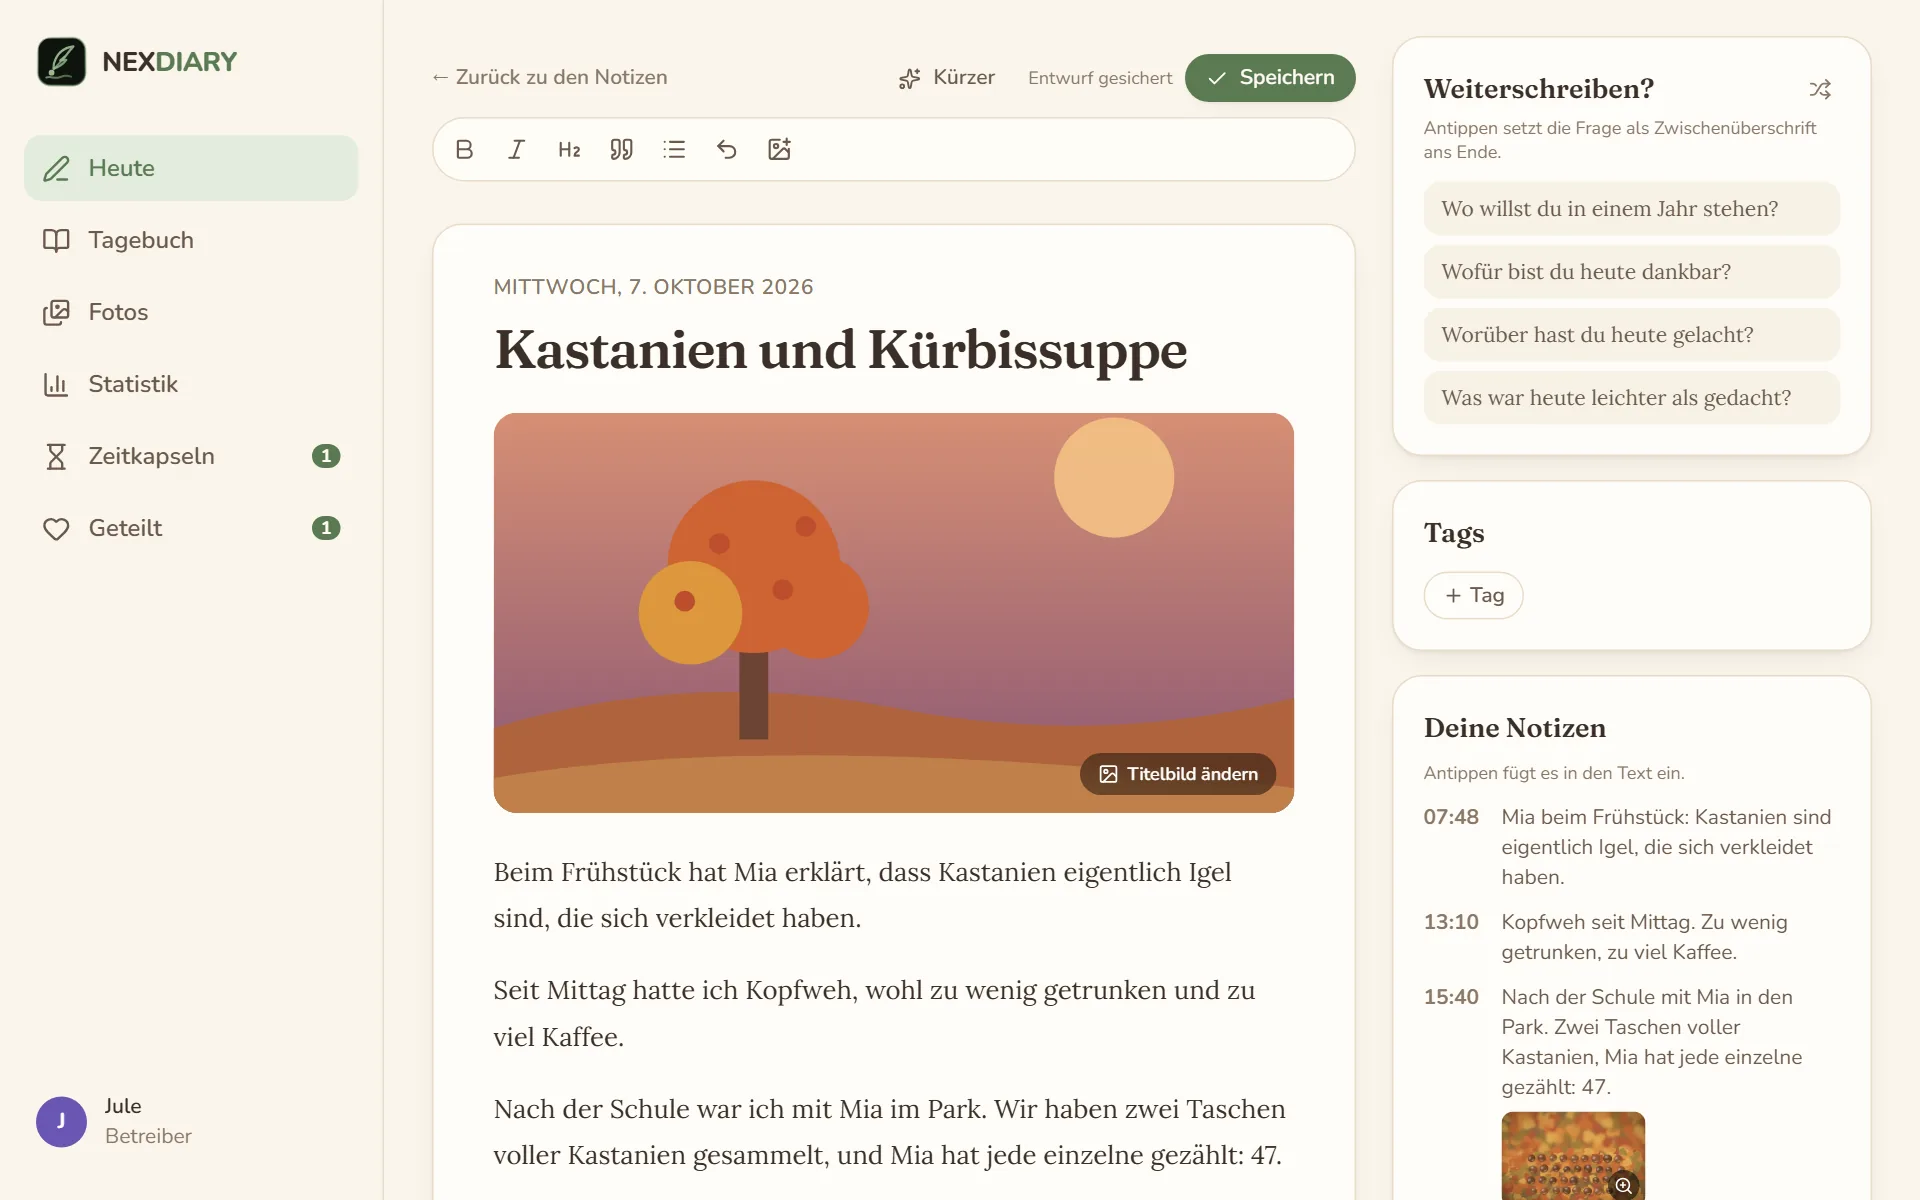Insert an H2 heading
This screenshot has width=1920, height=1200.
(x=569, y=150)
